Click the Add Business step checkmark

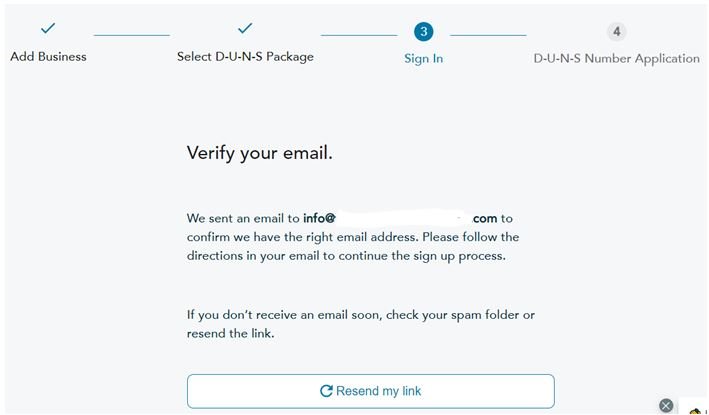(x=48, y=29)
